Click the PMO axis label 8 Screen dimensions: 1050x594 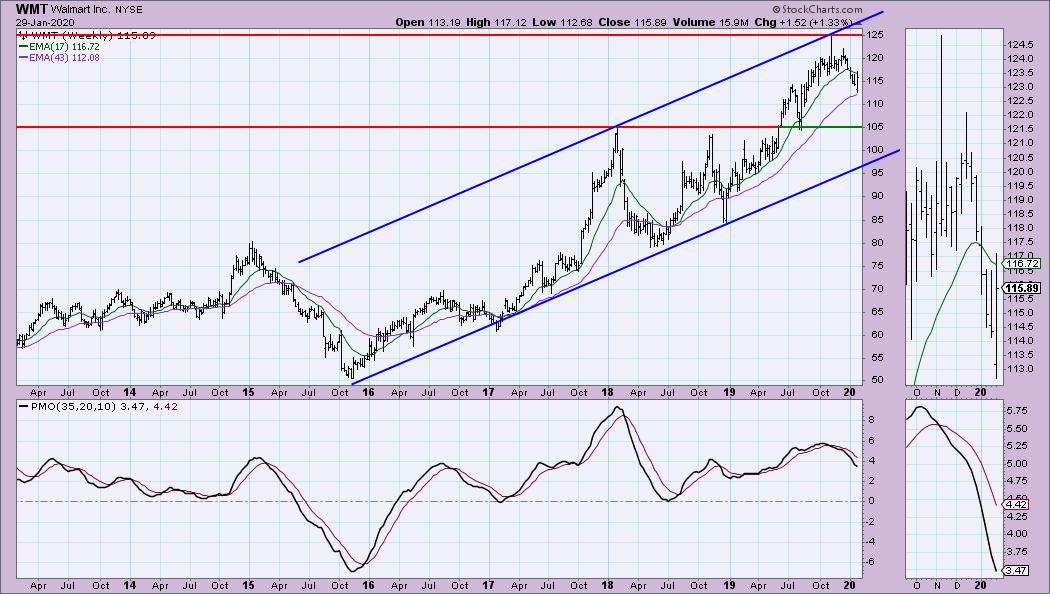(x=871, y=420)
